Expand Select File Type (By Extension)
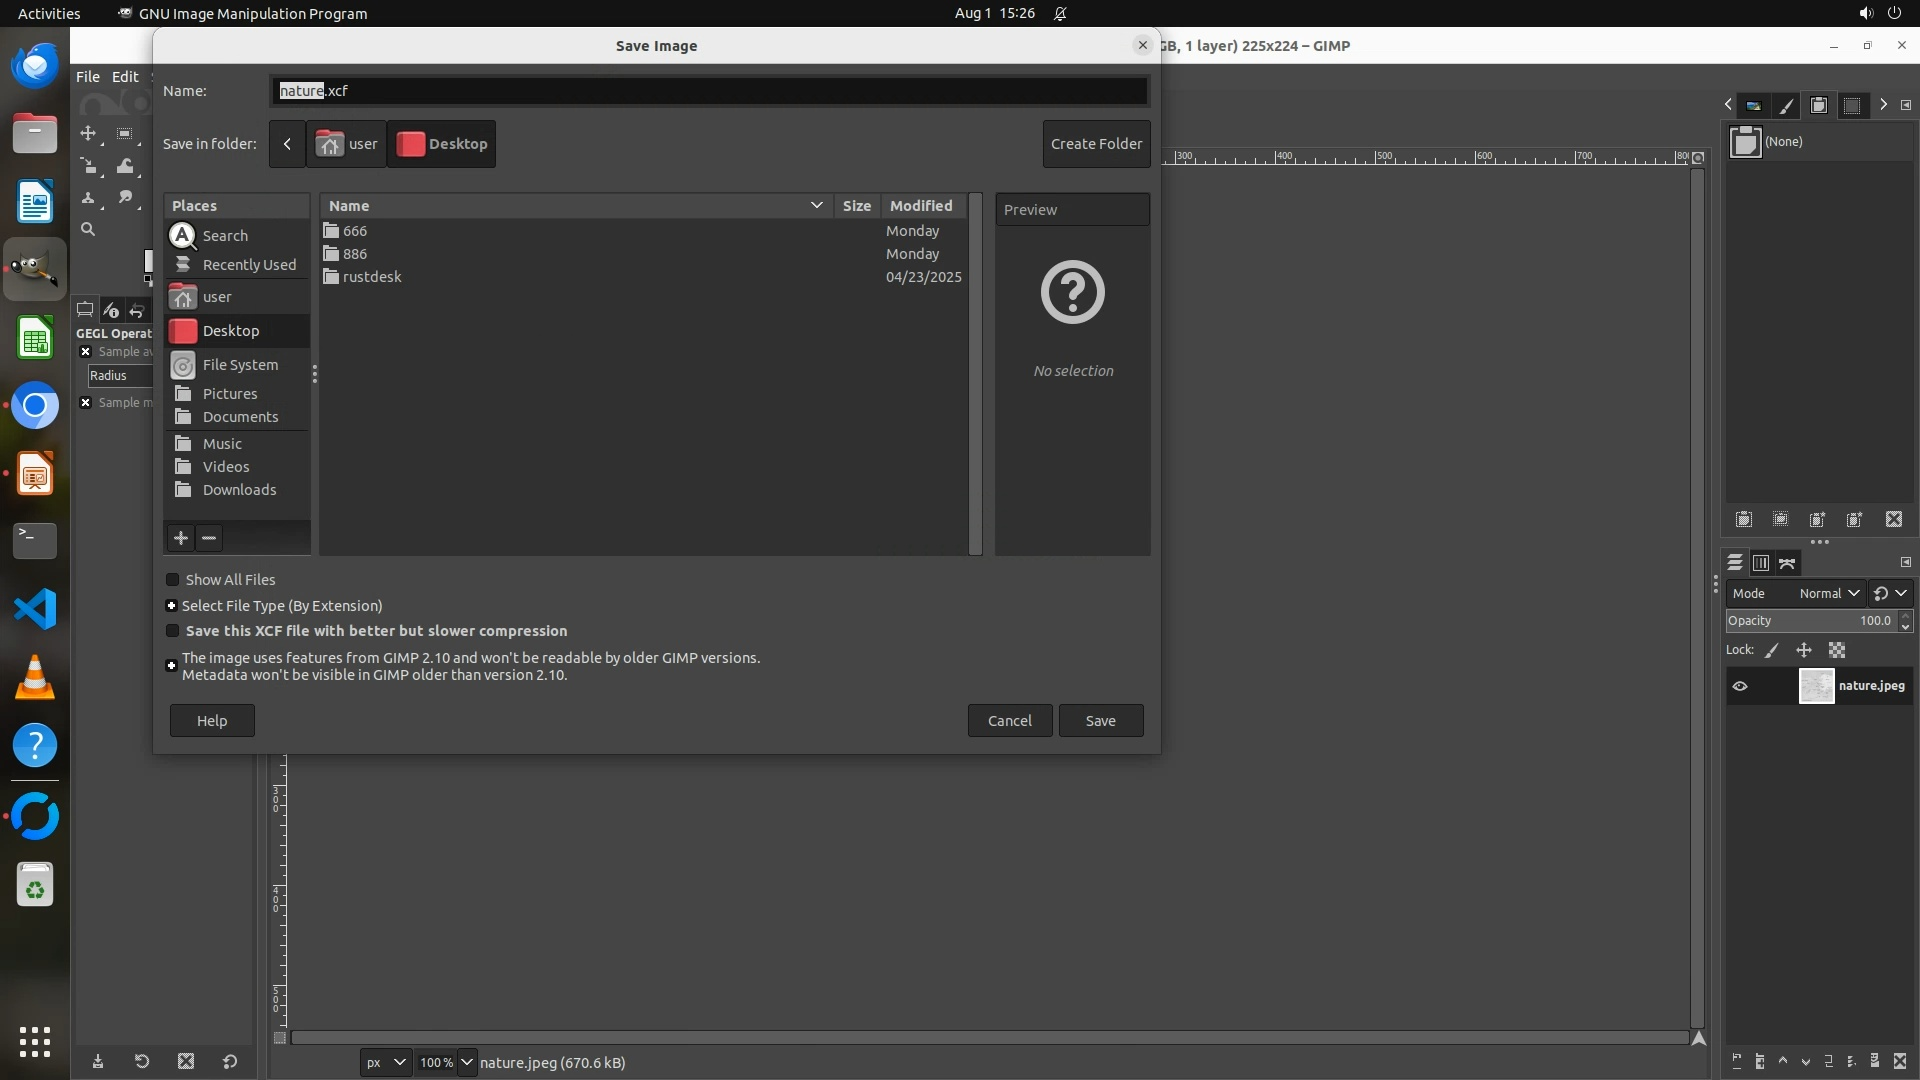 pyautogui.click(x=171, y=606)
